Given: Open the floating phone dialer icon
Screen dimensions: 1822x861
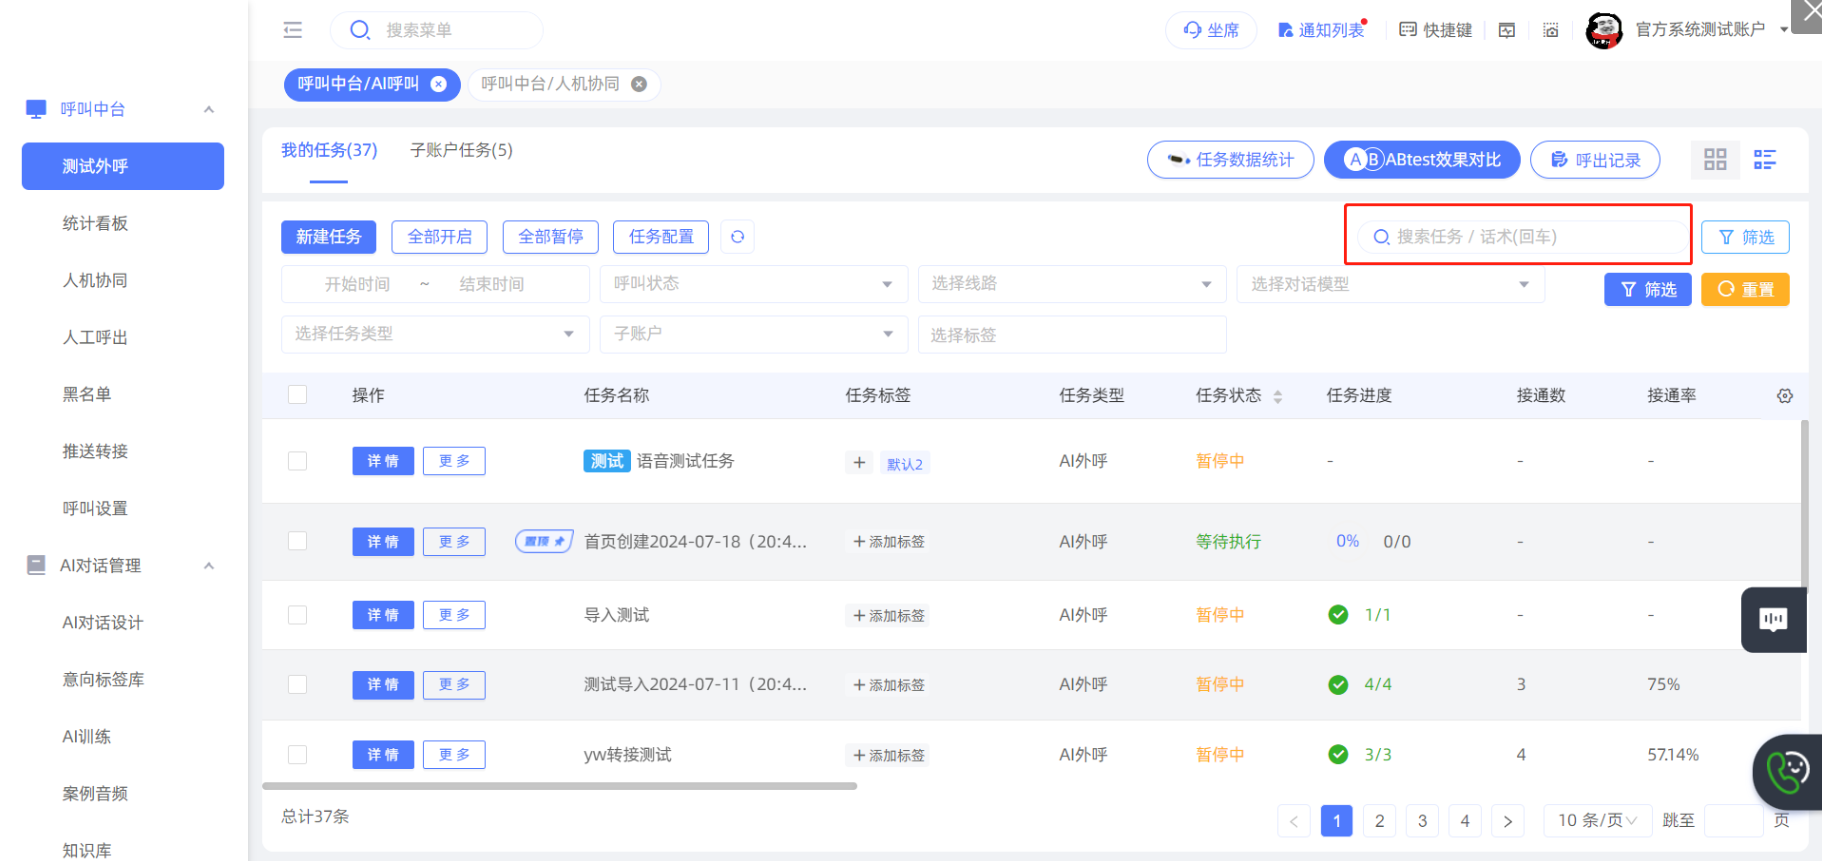Looking at the screenshot, I should pyautogui.click(x=1786, y=771).
